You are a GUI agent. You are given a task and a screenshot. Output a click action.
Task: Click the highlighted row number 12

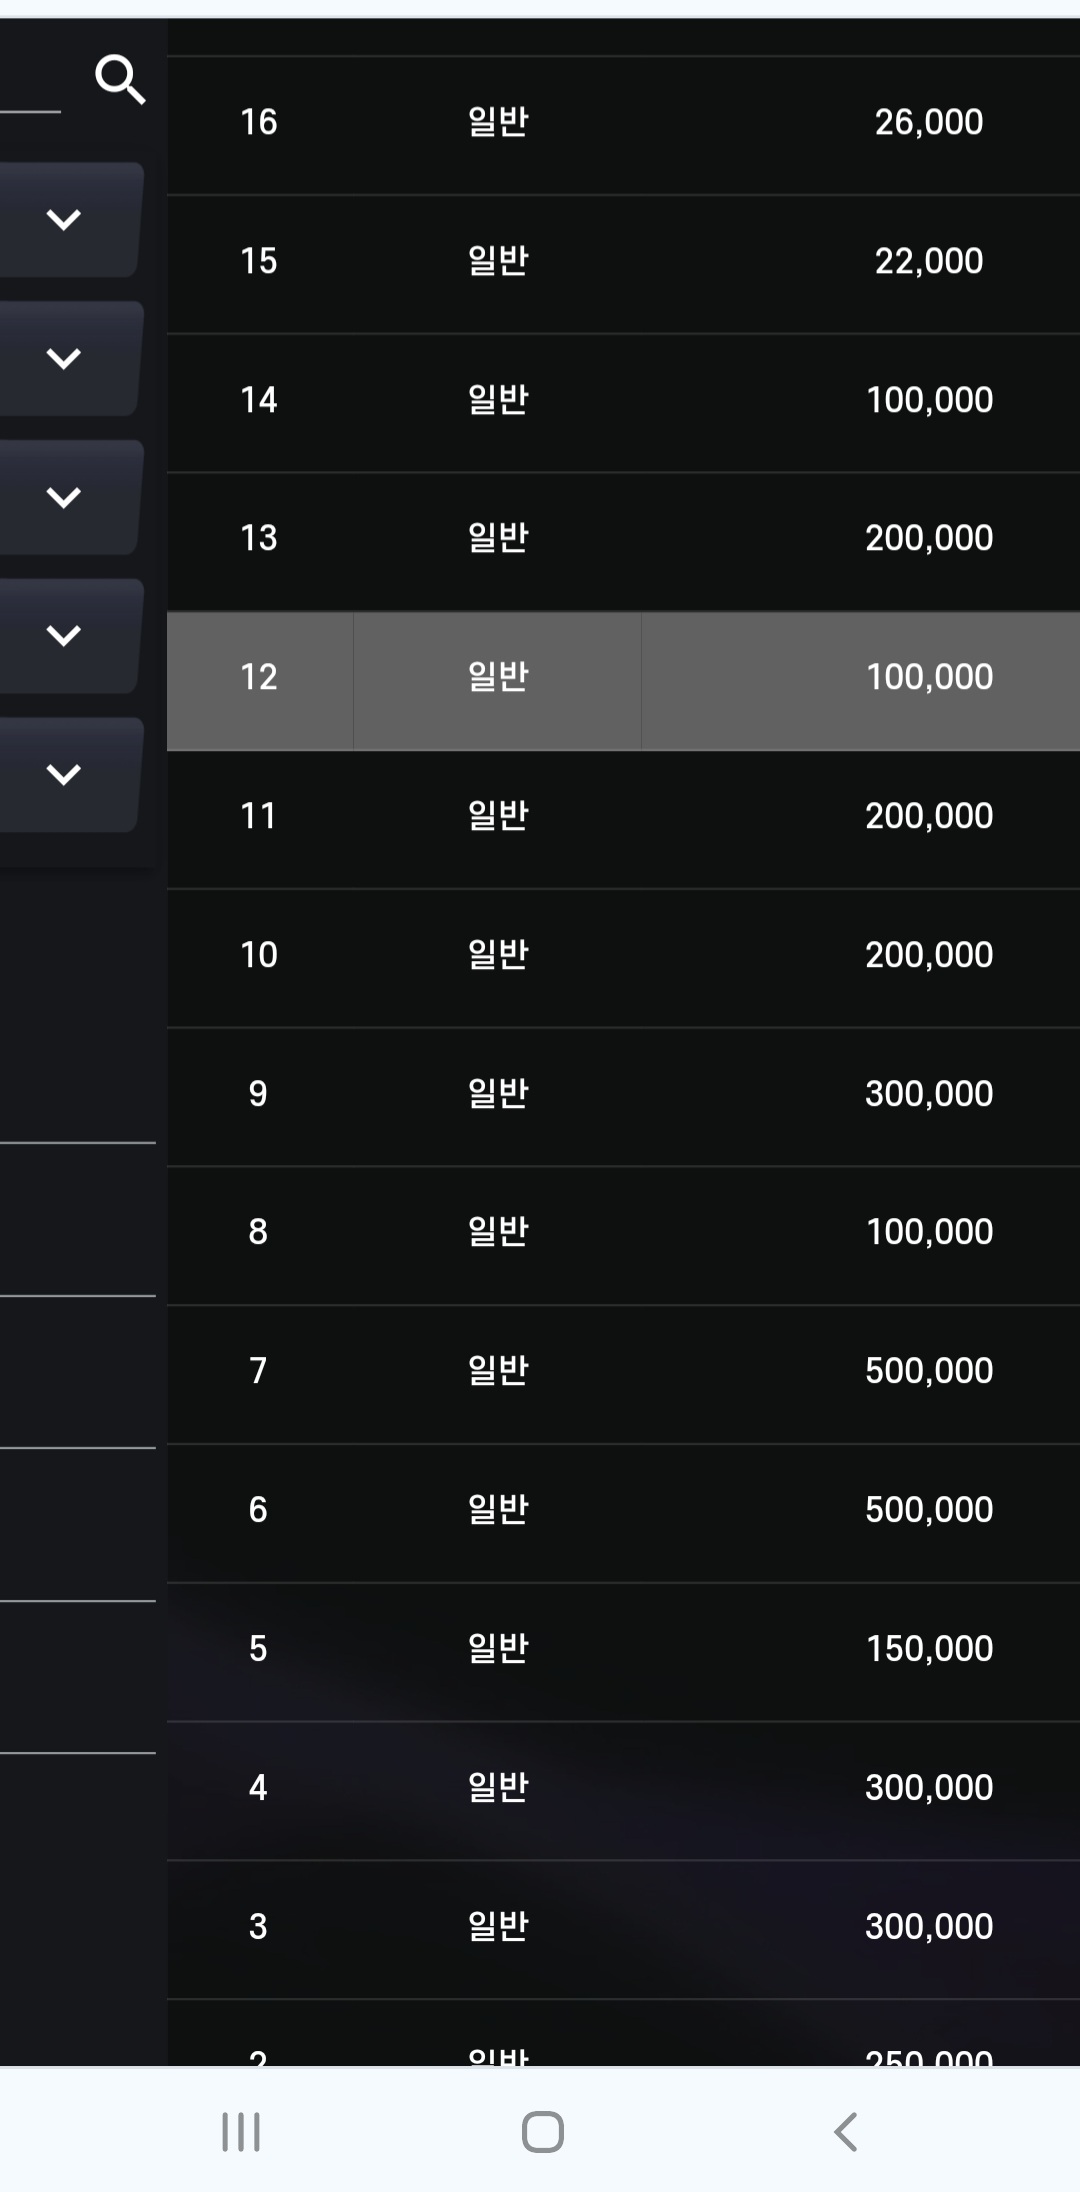(259, 677)
